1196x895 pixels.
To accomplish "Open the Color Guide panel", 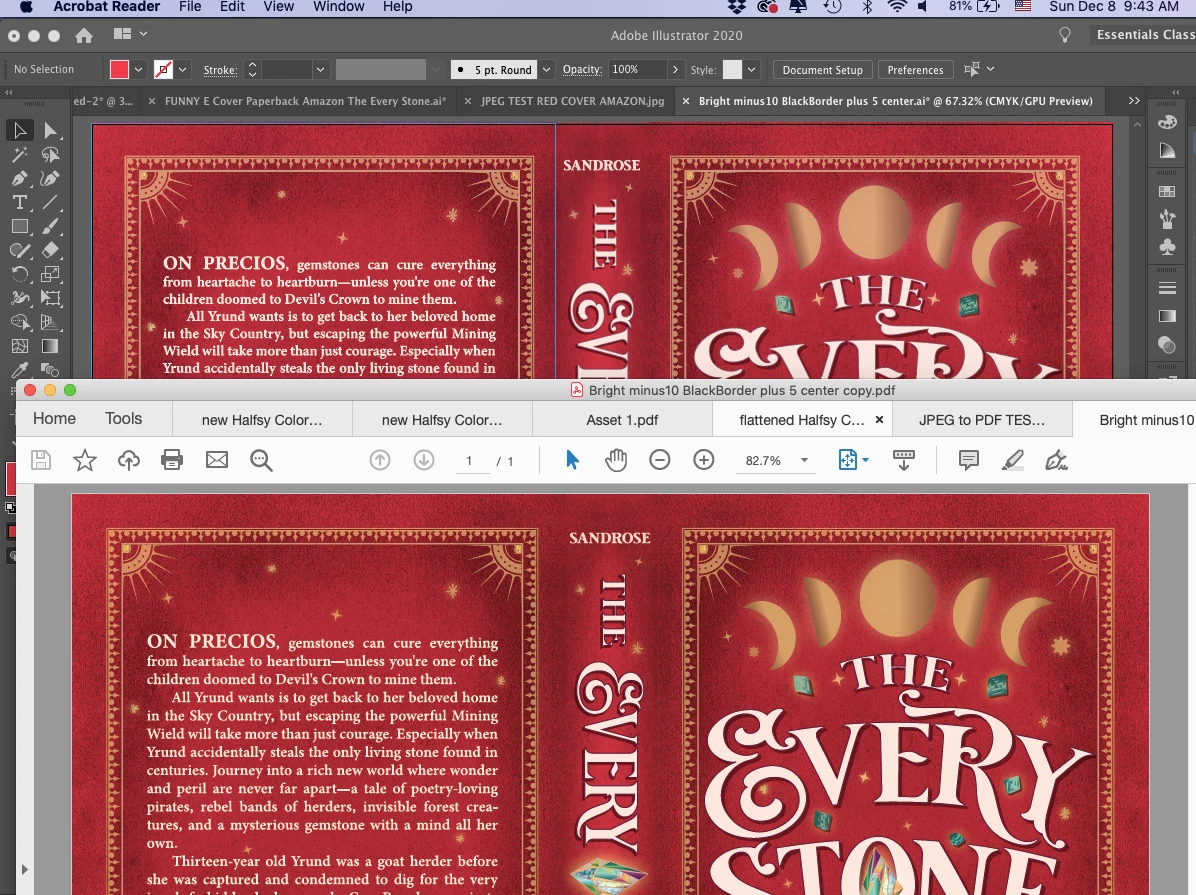I will 1167,150.
